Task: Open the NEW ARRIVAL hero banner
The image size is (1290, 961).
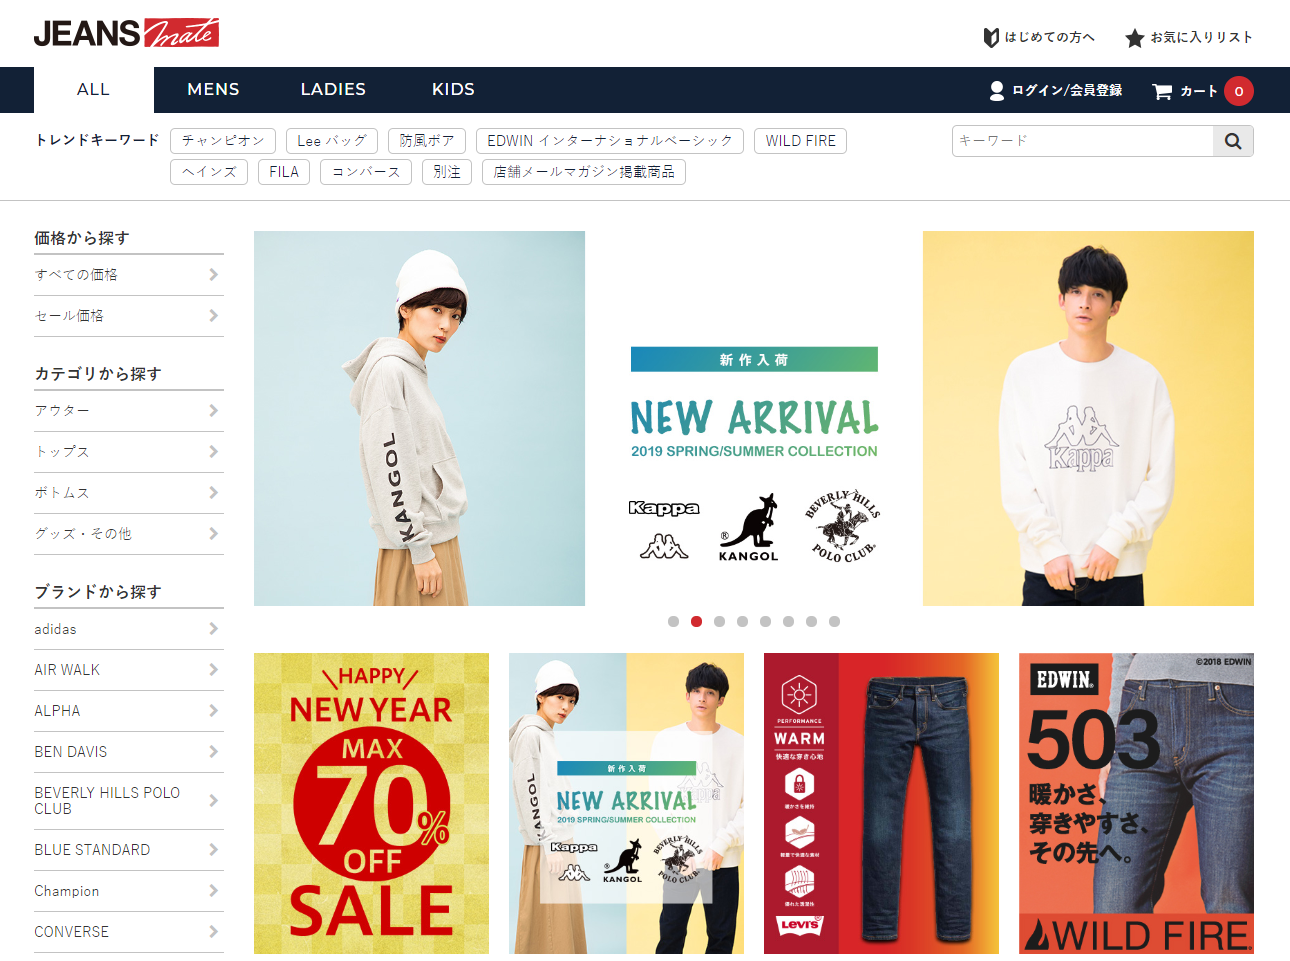Action: coord(754,418)
